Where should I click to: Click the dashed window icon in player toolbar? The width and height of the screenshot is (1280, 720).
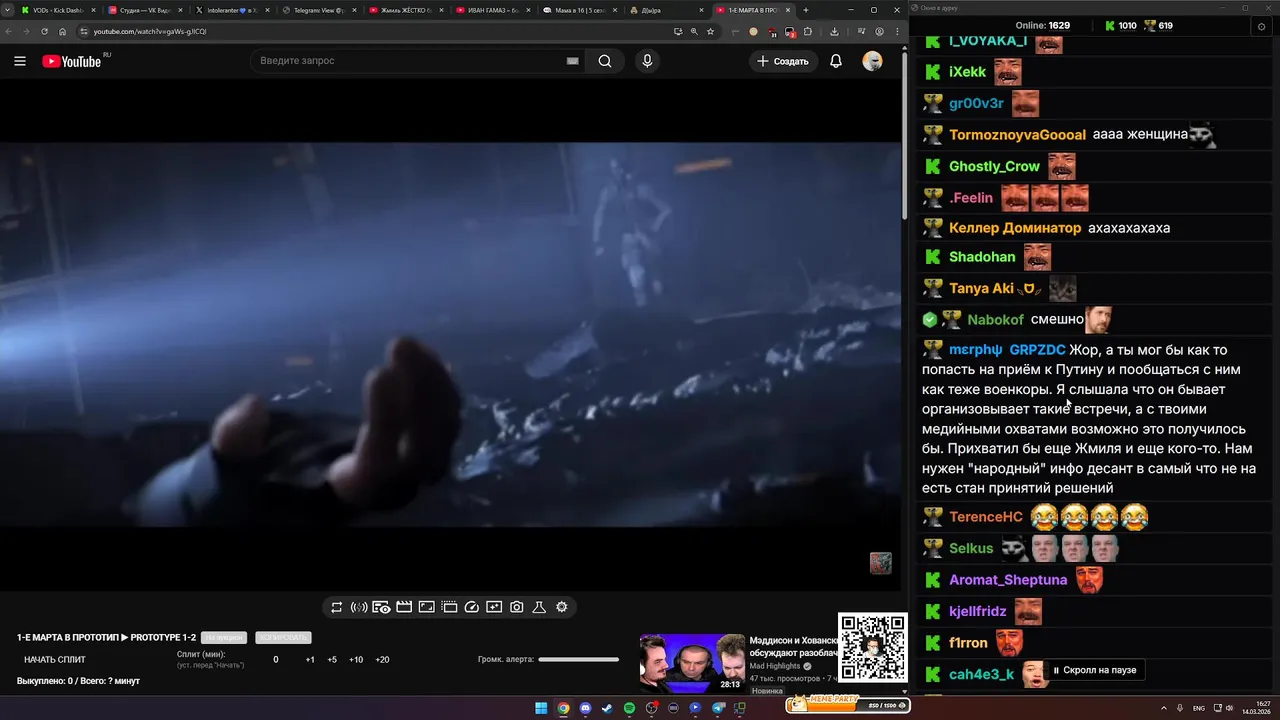point(449,607)
